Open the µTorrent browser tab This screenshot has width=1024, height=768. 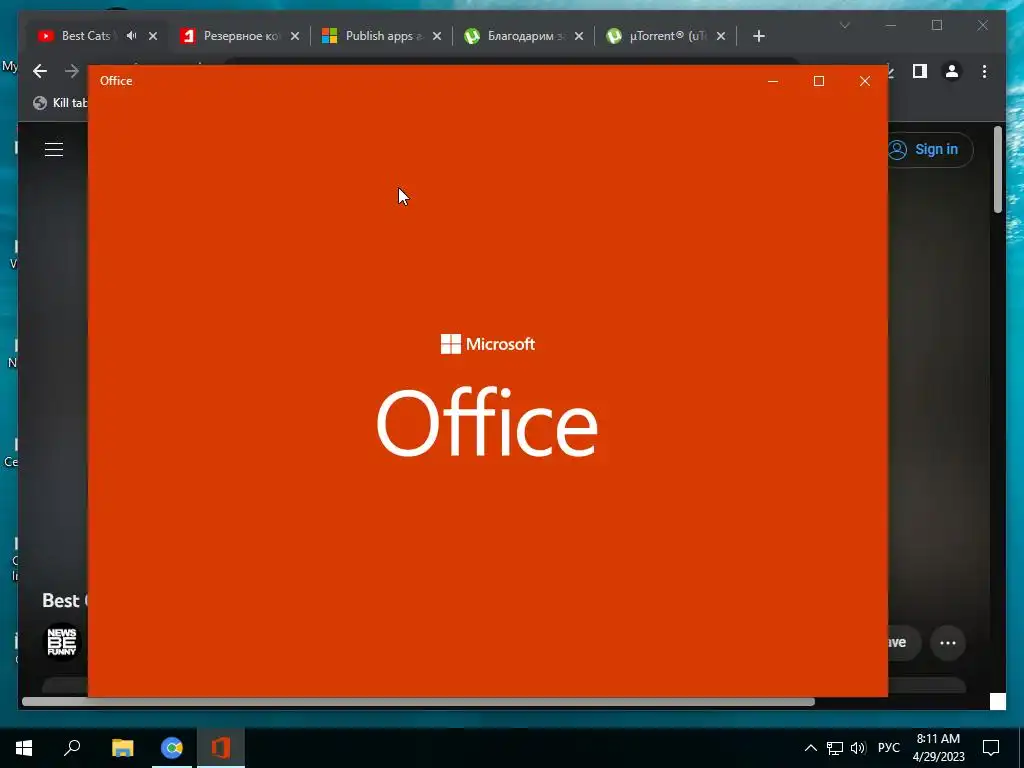667,36
